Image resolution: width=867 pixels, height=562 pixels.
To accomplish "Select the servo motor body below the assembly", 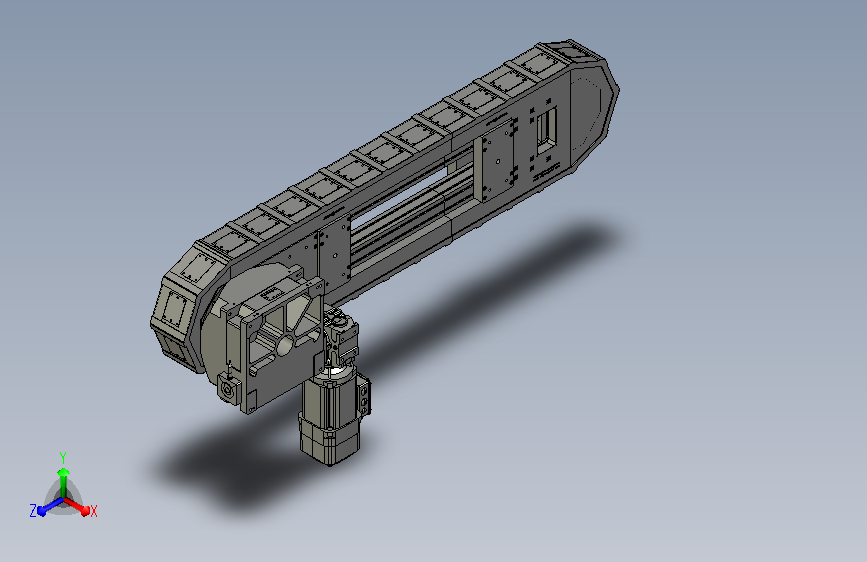I will click(x=330, y=418).
